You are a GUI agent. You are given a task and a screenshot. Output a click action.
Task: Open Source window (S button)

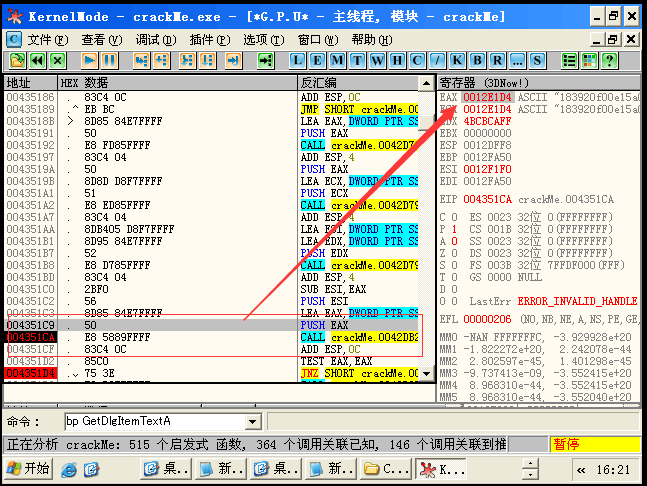point(537,61)
